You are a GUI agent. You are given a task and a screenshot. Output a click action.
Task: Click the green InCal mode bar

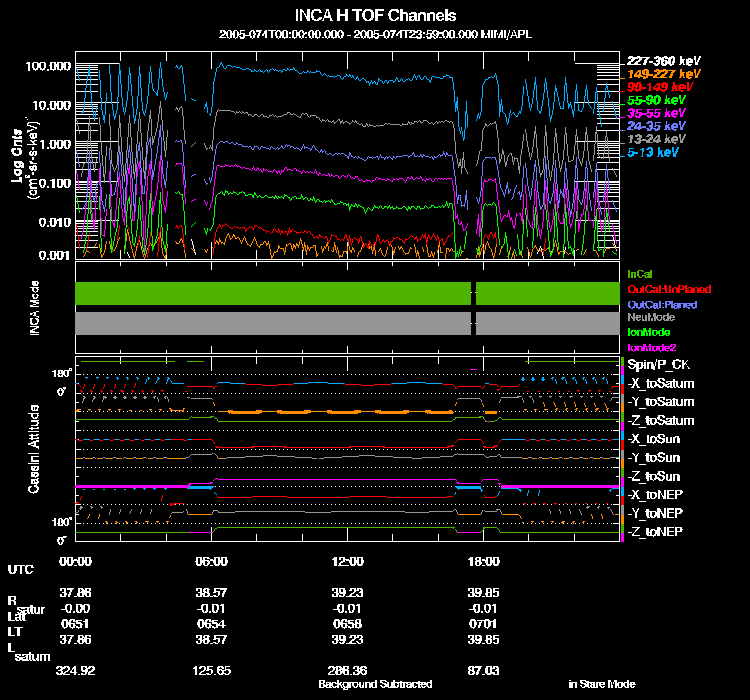click(347, 293)
